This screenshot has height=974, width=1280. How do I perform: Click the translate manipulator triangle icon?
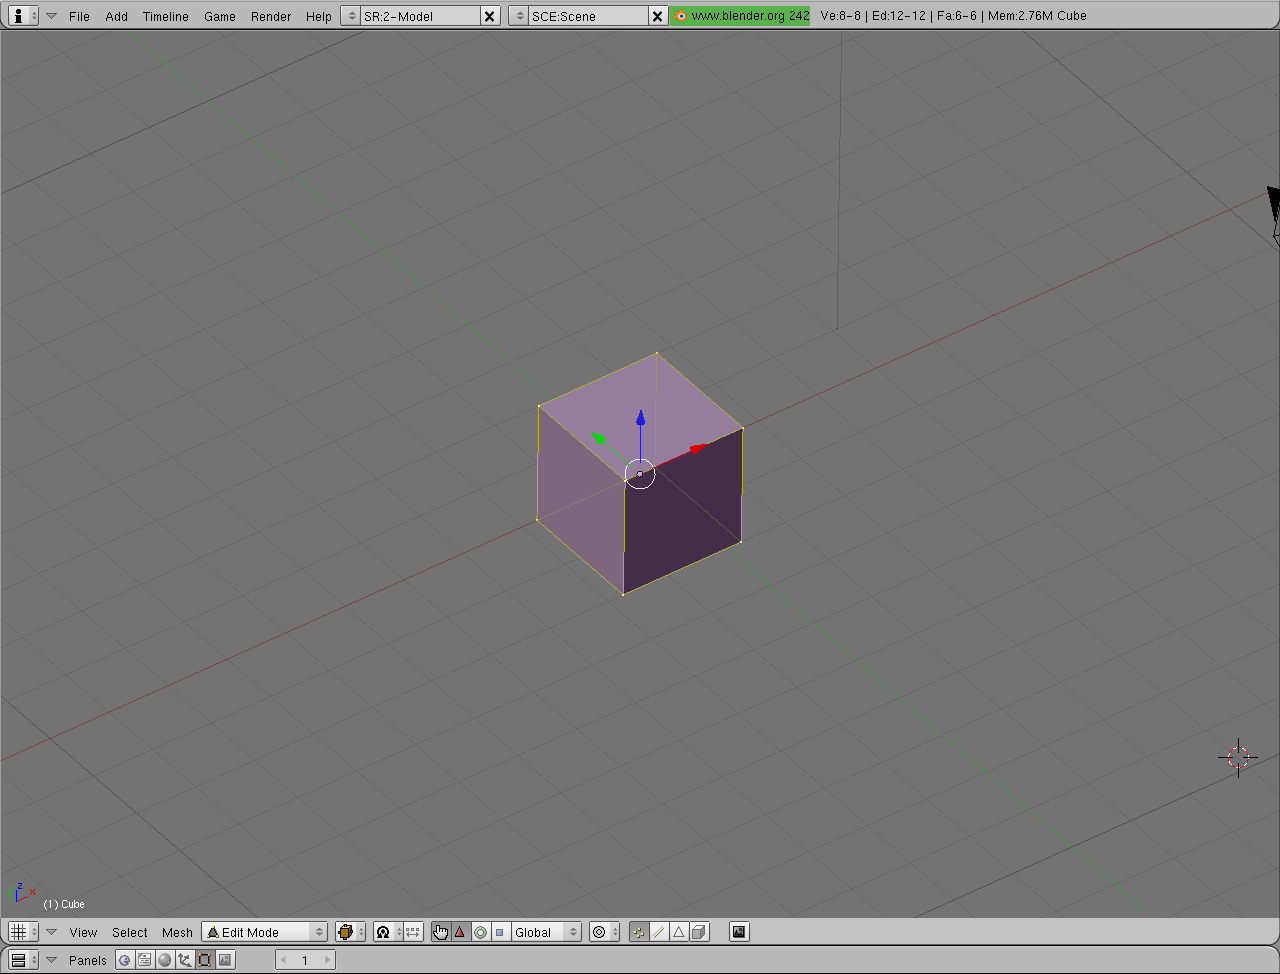click(460, 932)
